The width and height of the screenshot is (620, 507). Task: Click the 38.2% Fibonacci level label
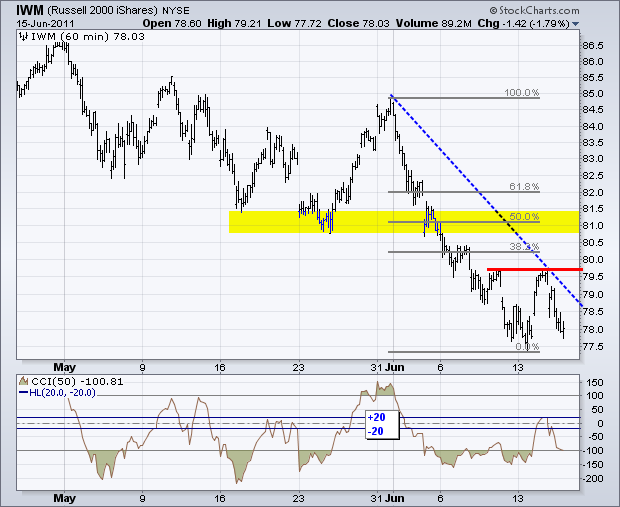[524, 247]
